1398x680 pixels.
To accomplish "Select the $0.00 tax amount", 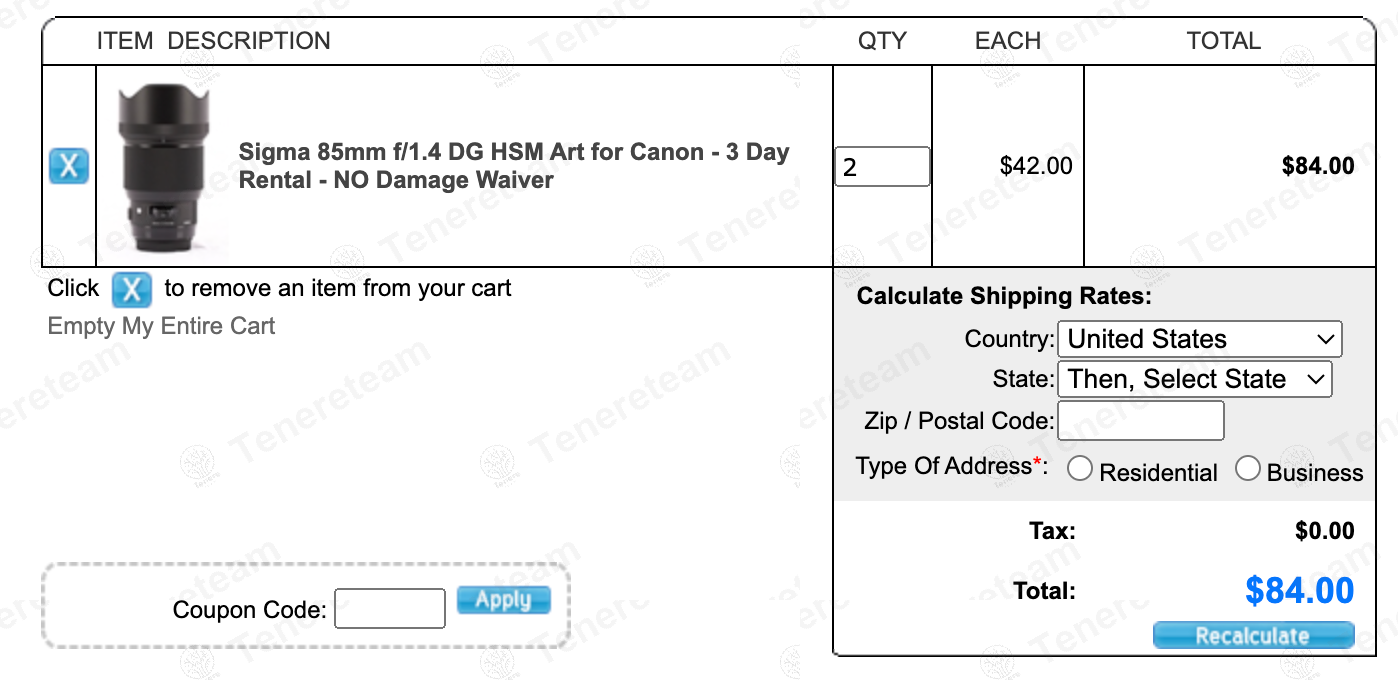I will [x=1324, y=531].
